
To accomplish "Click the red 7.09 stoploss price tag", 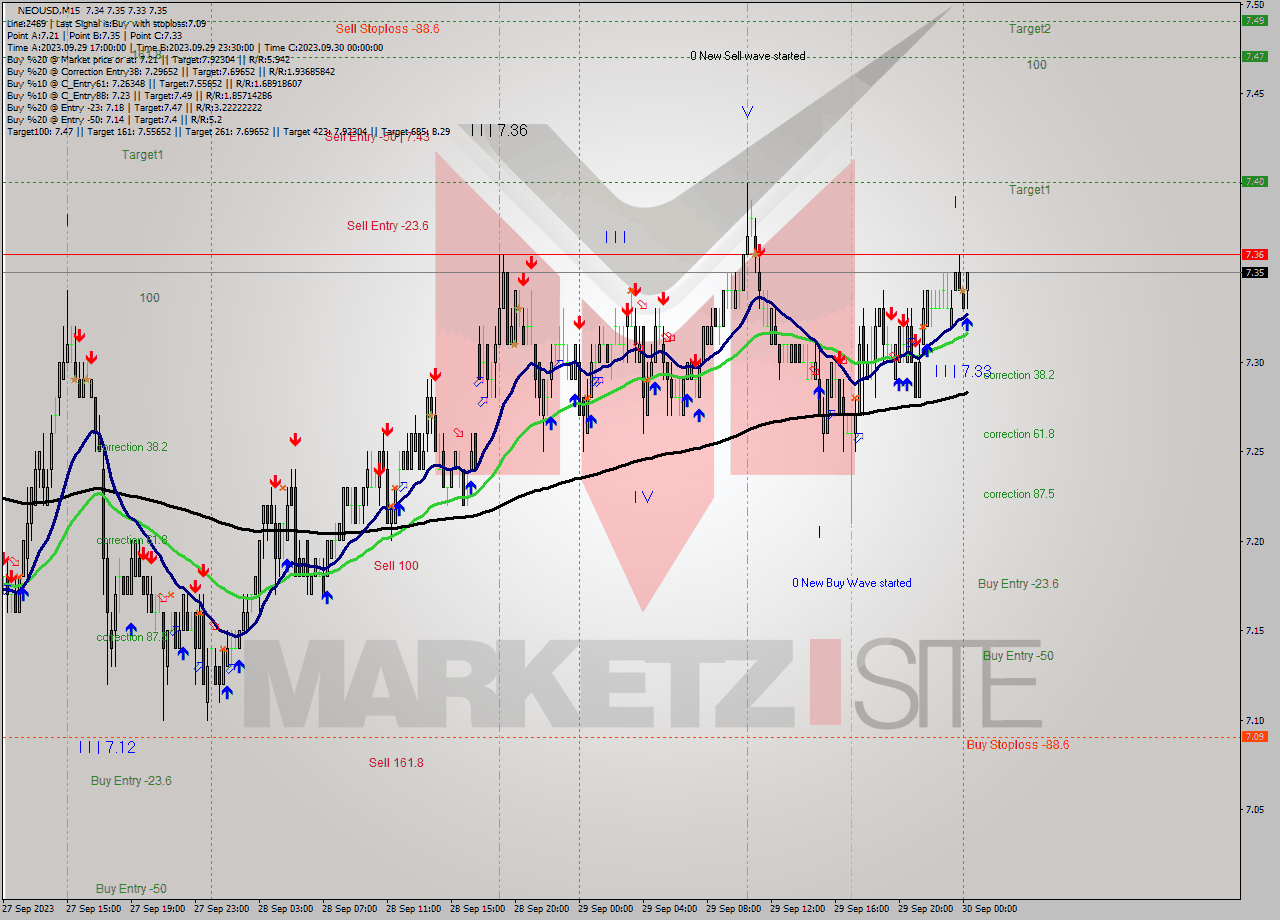I will 1254,736.
